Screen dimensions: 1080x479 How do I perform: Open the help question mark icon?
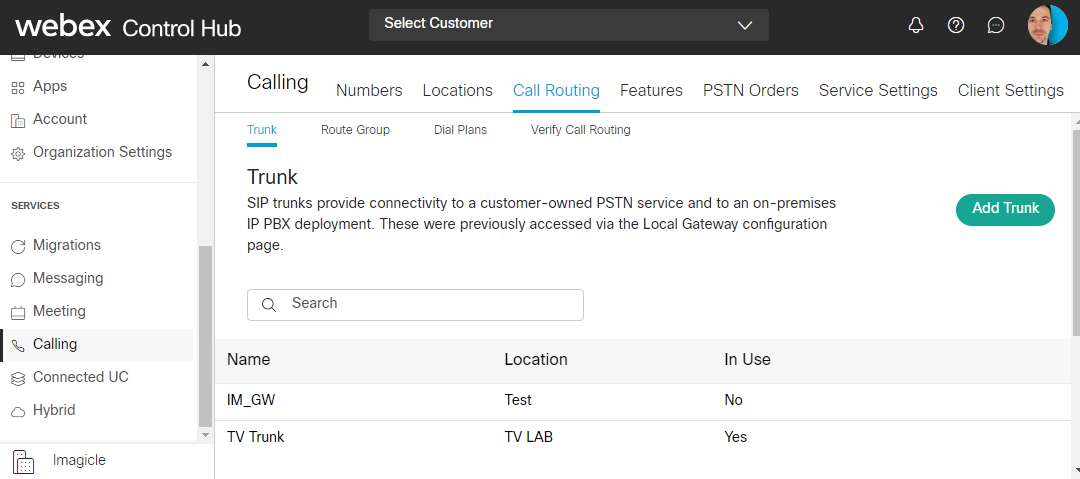[956, 25]
